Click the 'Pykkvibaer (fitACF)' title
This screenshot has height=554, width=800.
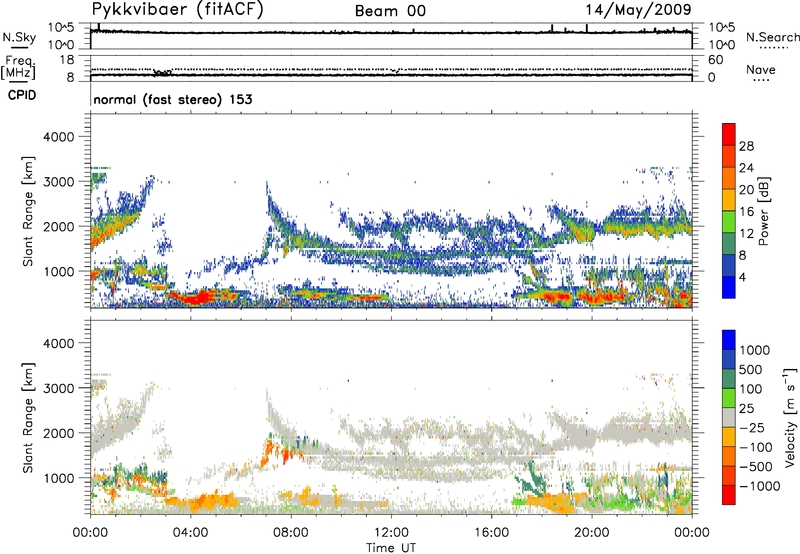(178, 10)
